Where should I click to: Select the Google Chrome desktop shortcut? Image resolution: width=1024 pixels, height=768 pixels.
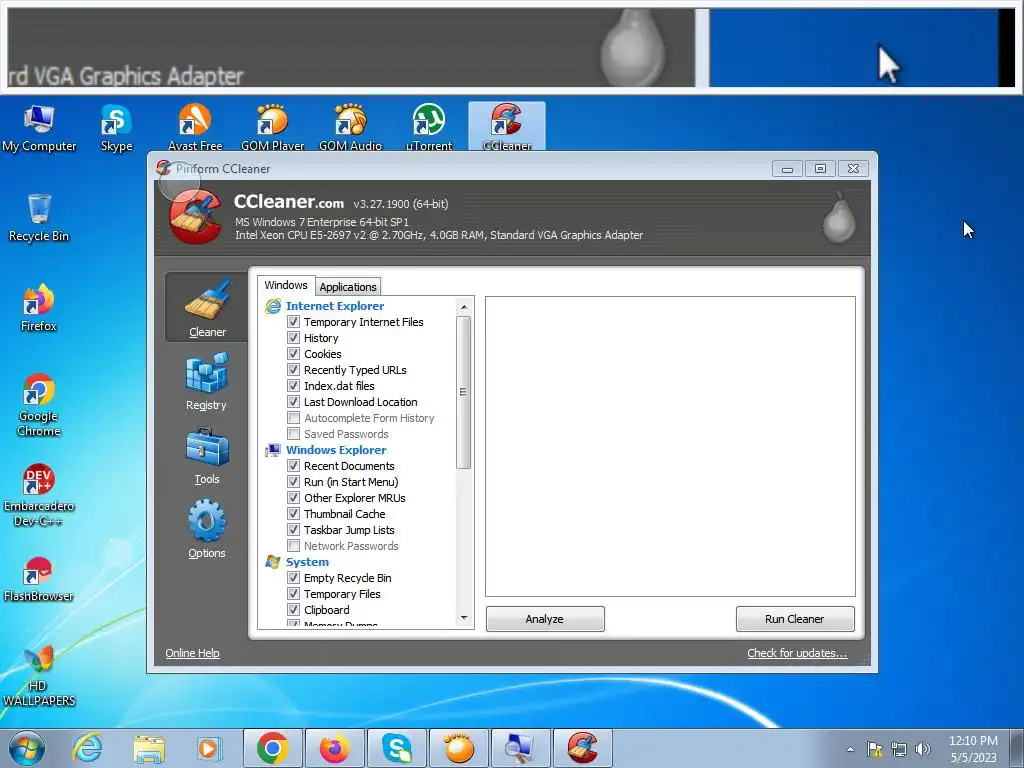tap(39, 405)
